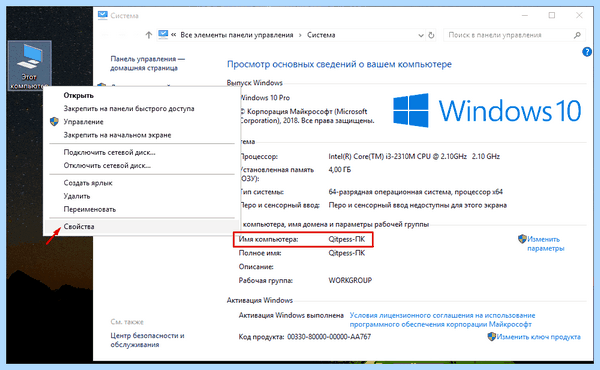Open 'Центр безопасности и обслуживания' link
The width and height of the screenshot is (600, 370).
pos(147,340)
